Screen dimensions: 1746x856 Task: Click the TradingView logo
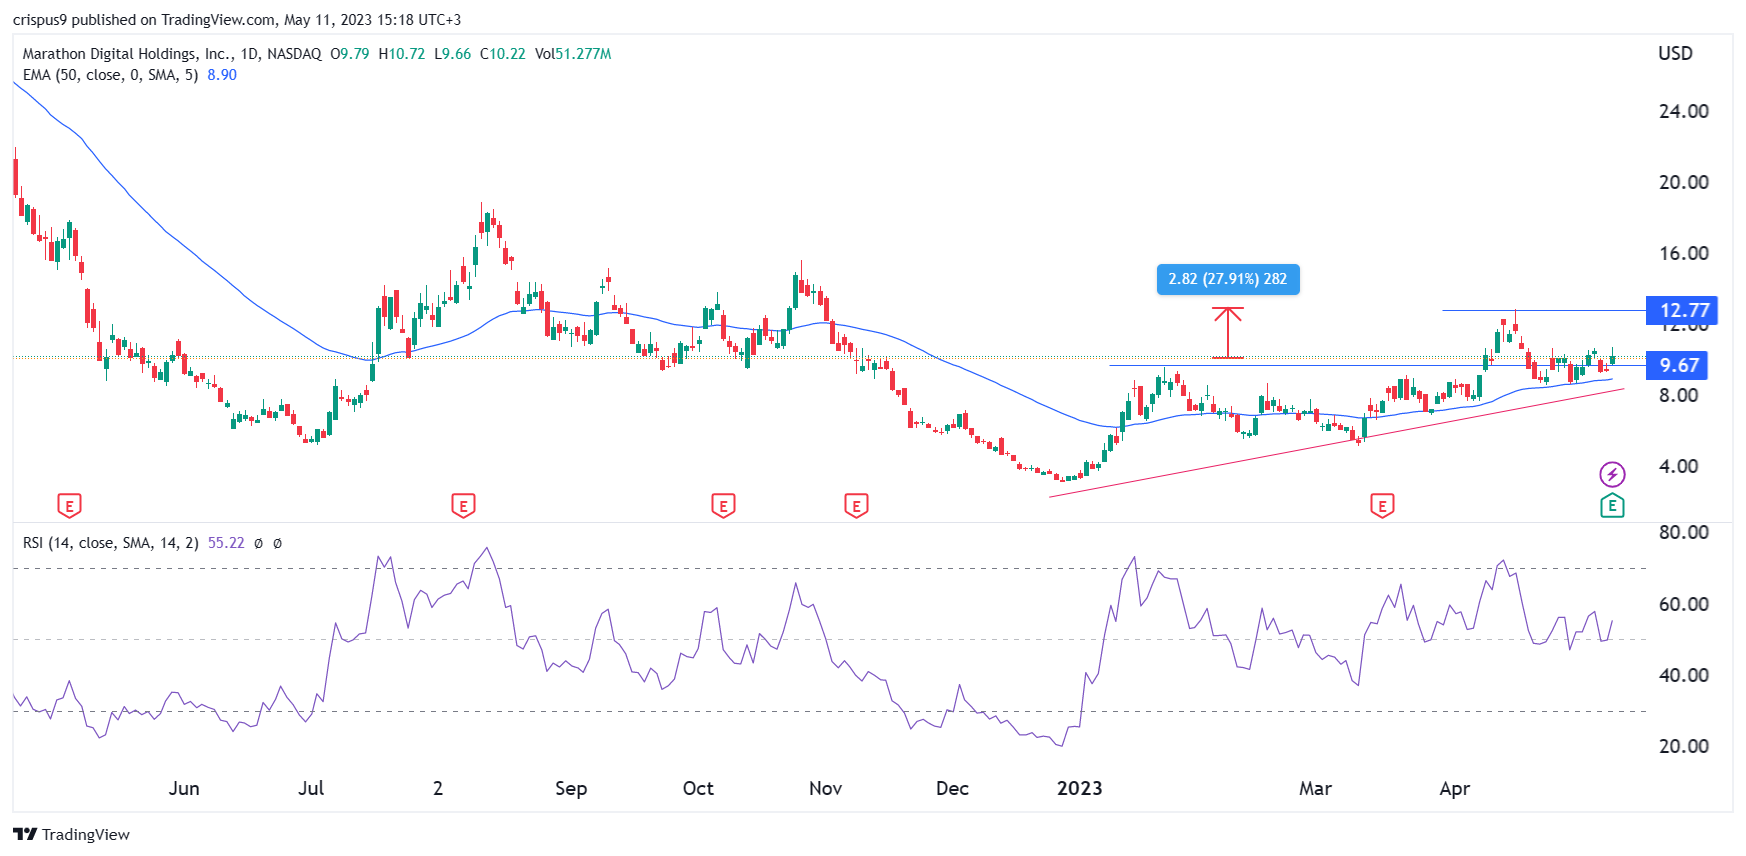(72, 834)
